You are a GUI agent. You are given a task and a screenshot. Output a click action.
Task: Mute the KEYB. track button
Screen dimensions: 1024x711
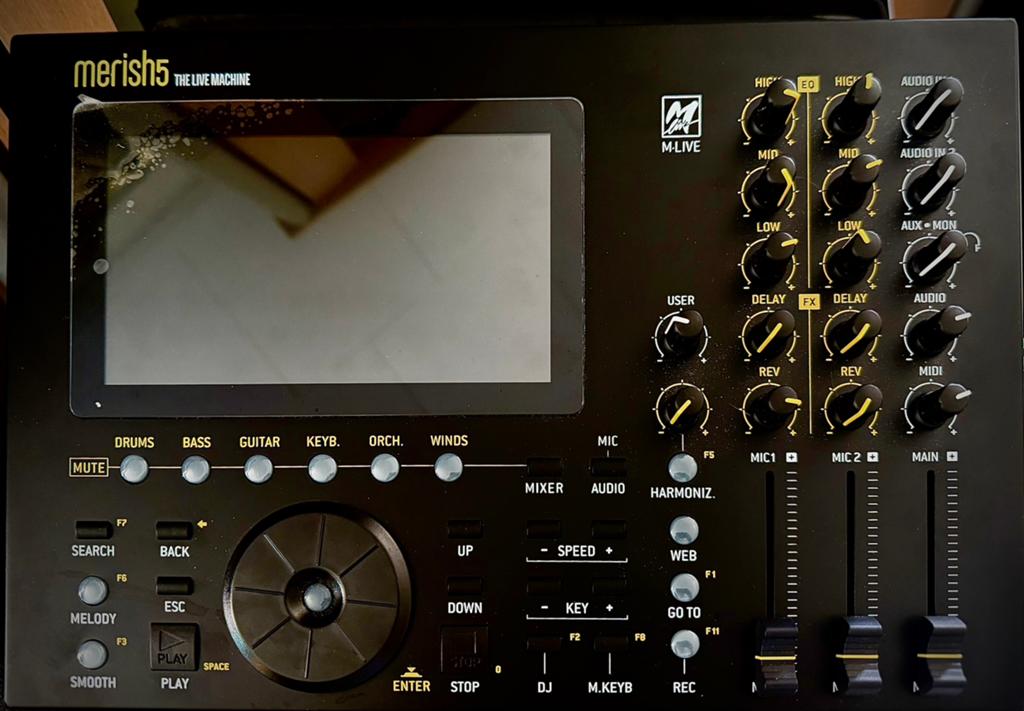click(322, 468)
